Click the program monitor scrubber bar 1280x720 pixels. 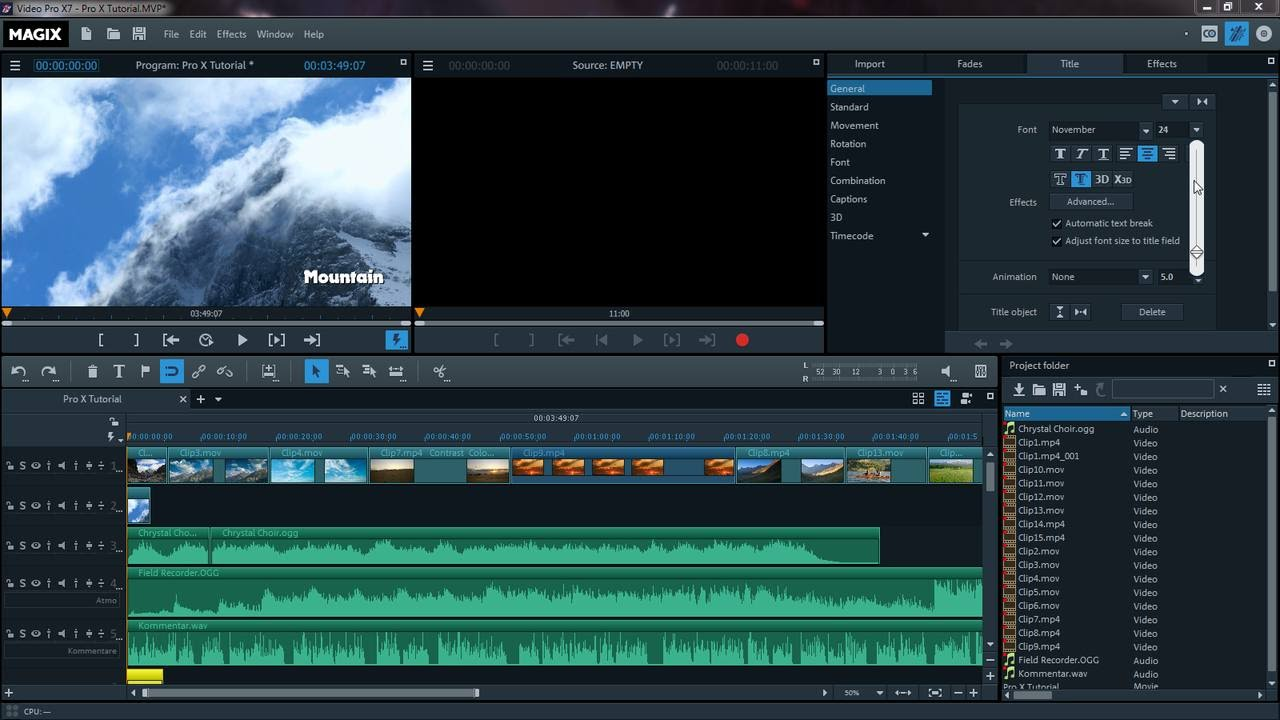tap(206, 322)
